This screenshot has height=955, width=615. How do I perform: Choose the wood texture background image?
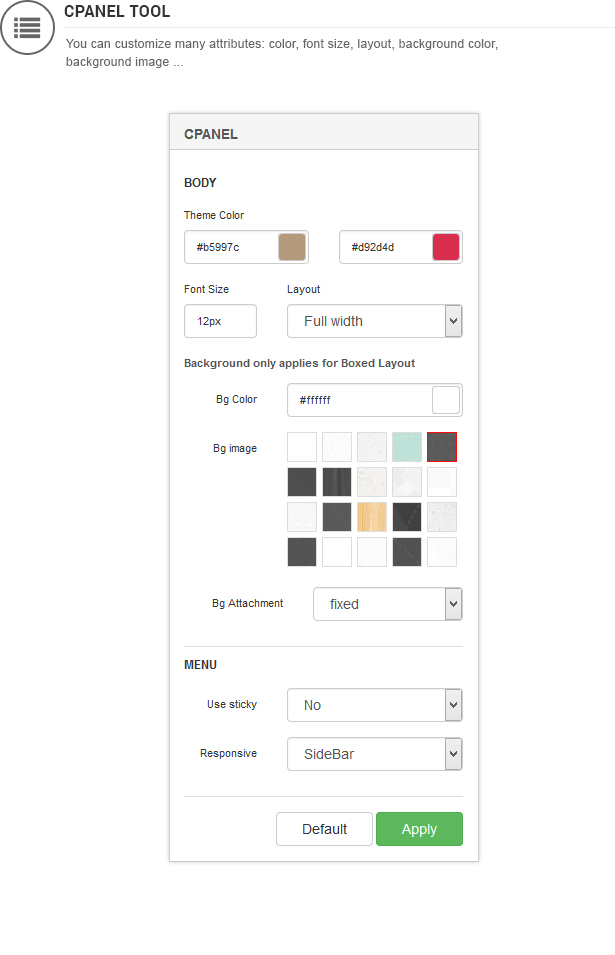click(371, 517)
